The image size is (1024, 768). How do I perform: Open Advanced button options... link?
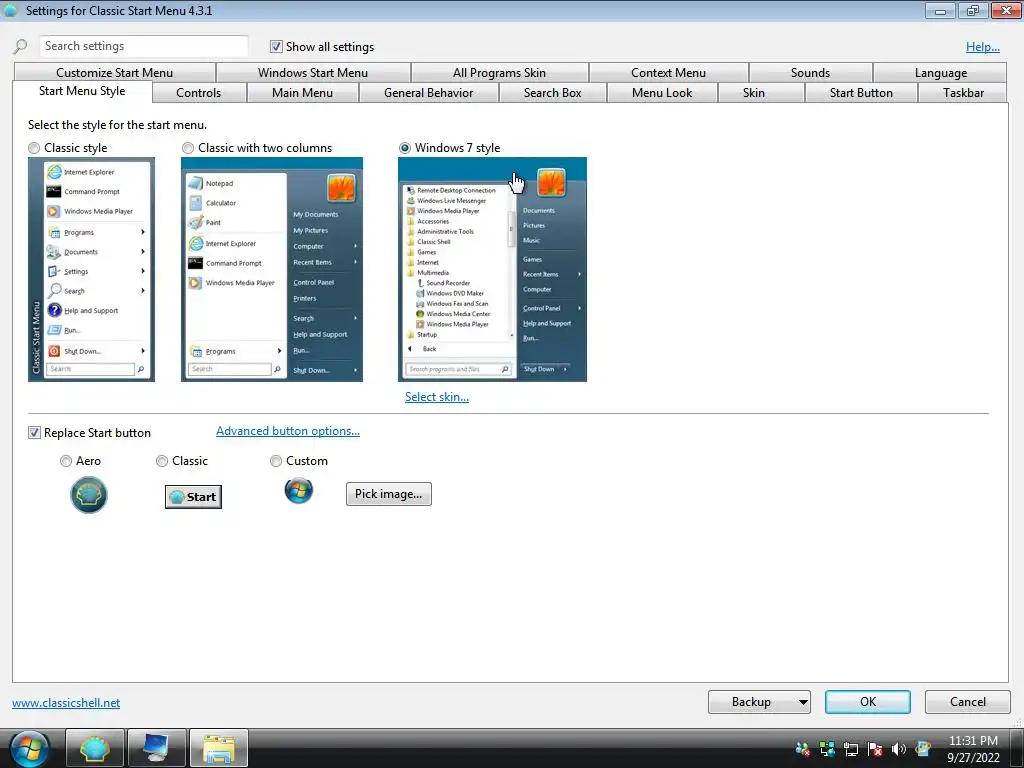click(x=288, y=431)
